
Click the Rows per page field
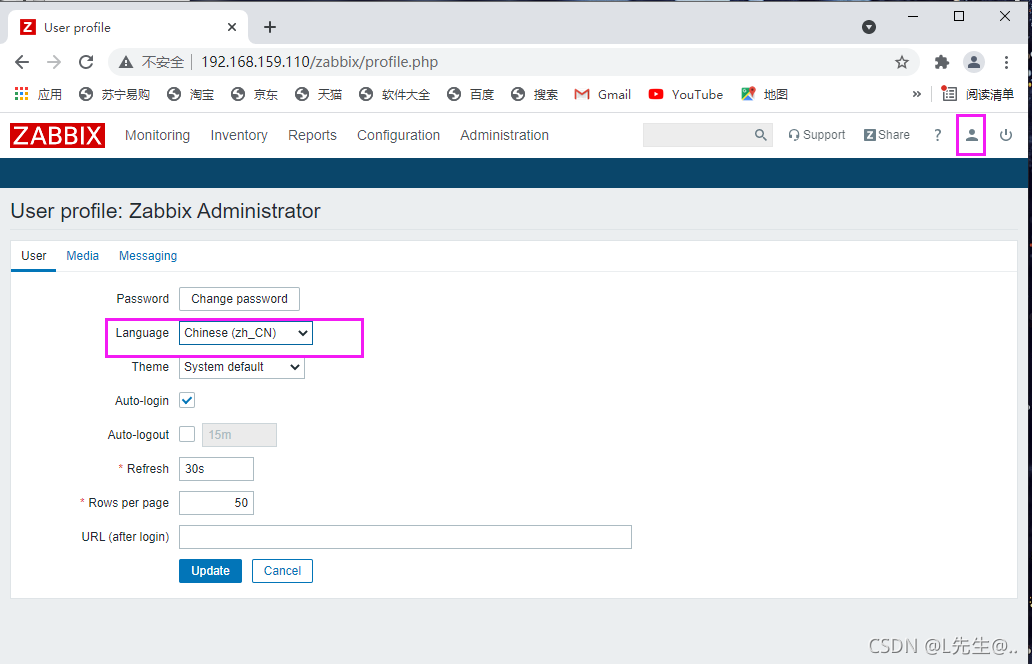216,503
